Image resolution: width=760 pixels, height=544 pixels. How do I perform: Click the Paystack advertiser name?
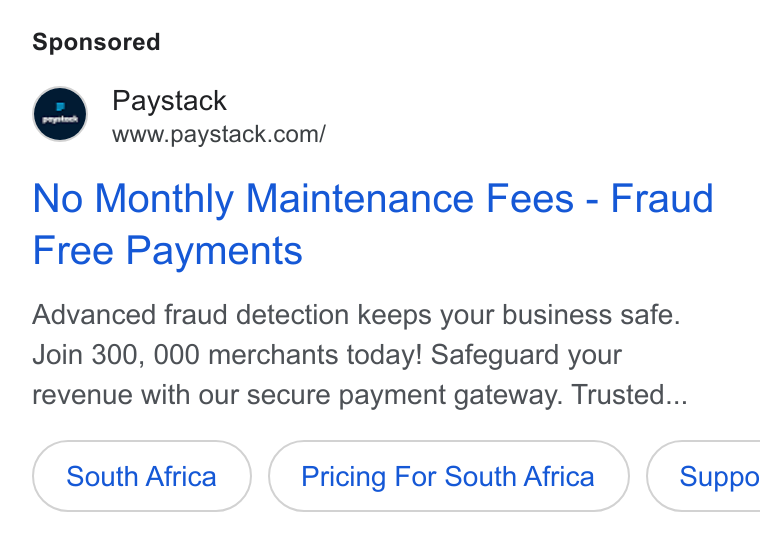tap(169, 101)
